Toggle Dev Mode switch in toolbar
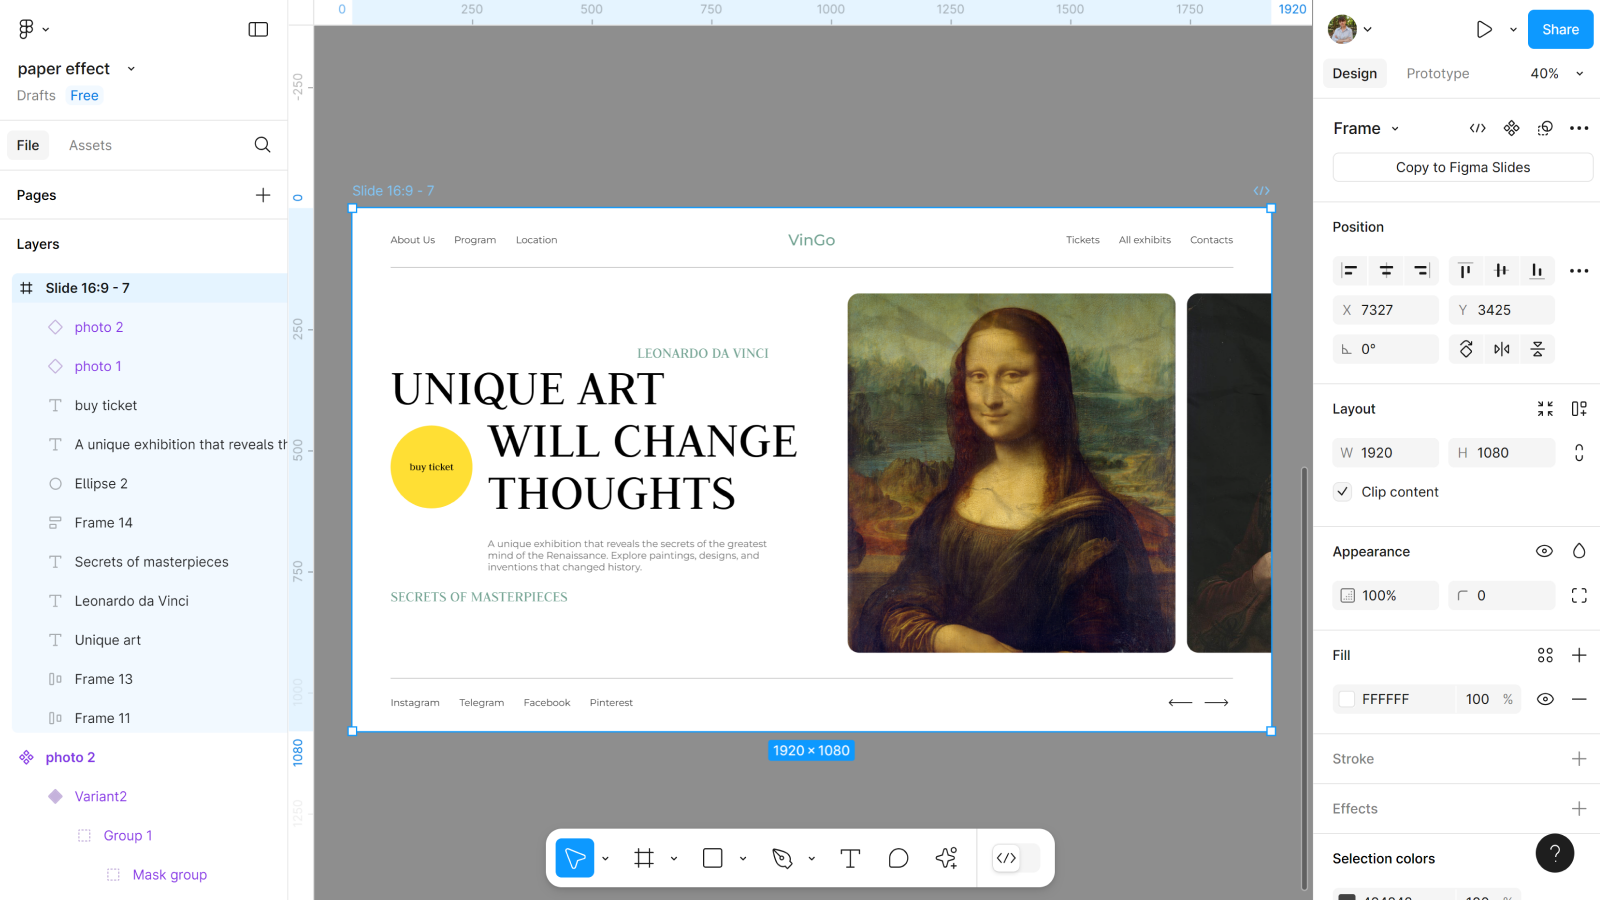Screen dimensions: 1600x900 click(1015, 858)
